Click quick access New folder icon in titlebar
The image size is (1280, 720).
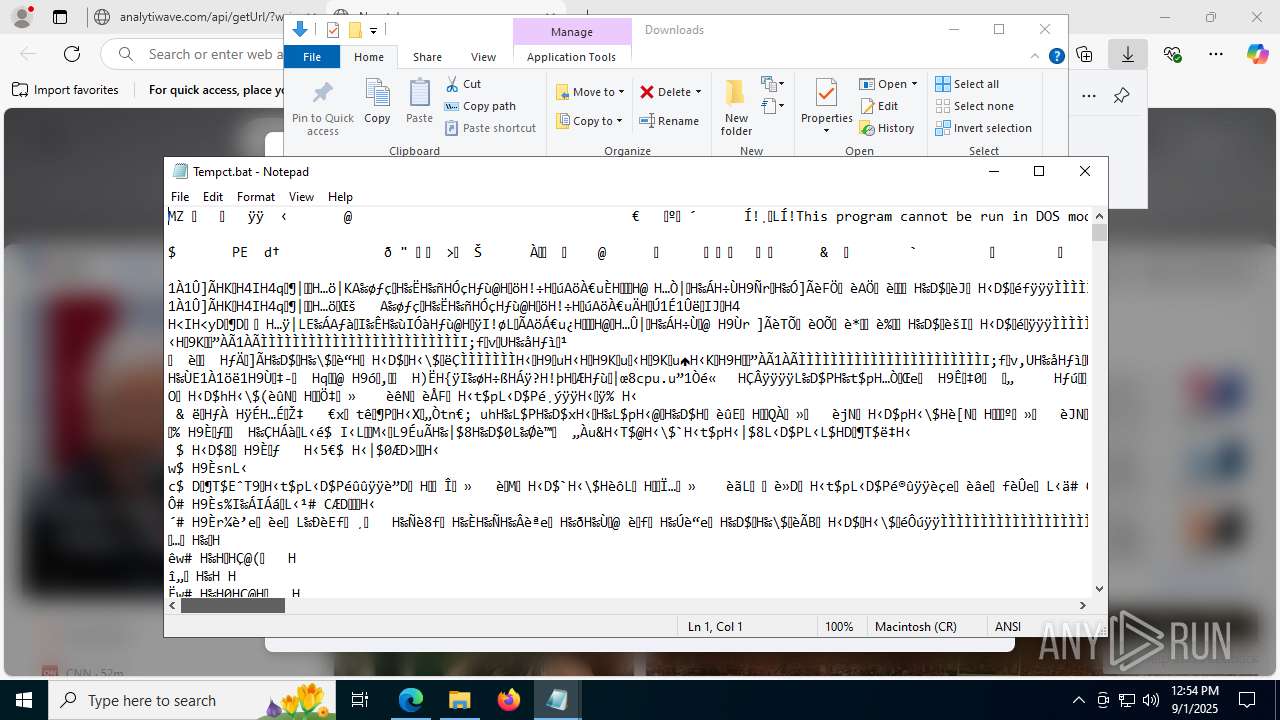(x=354, y=30)
